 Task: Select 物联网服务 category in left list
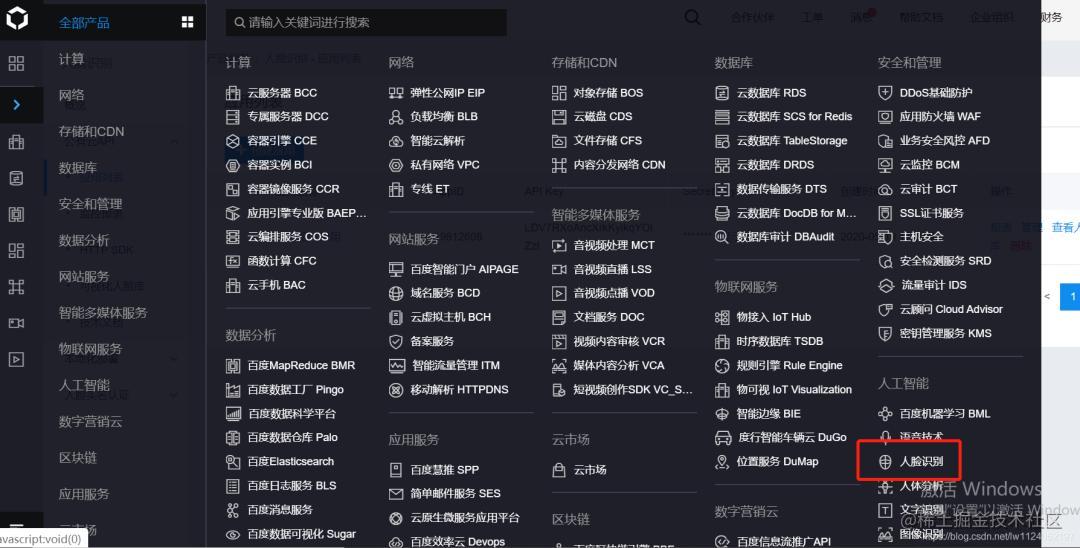click(x=90, y=348)
